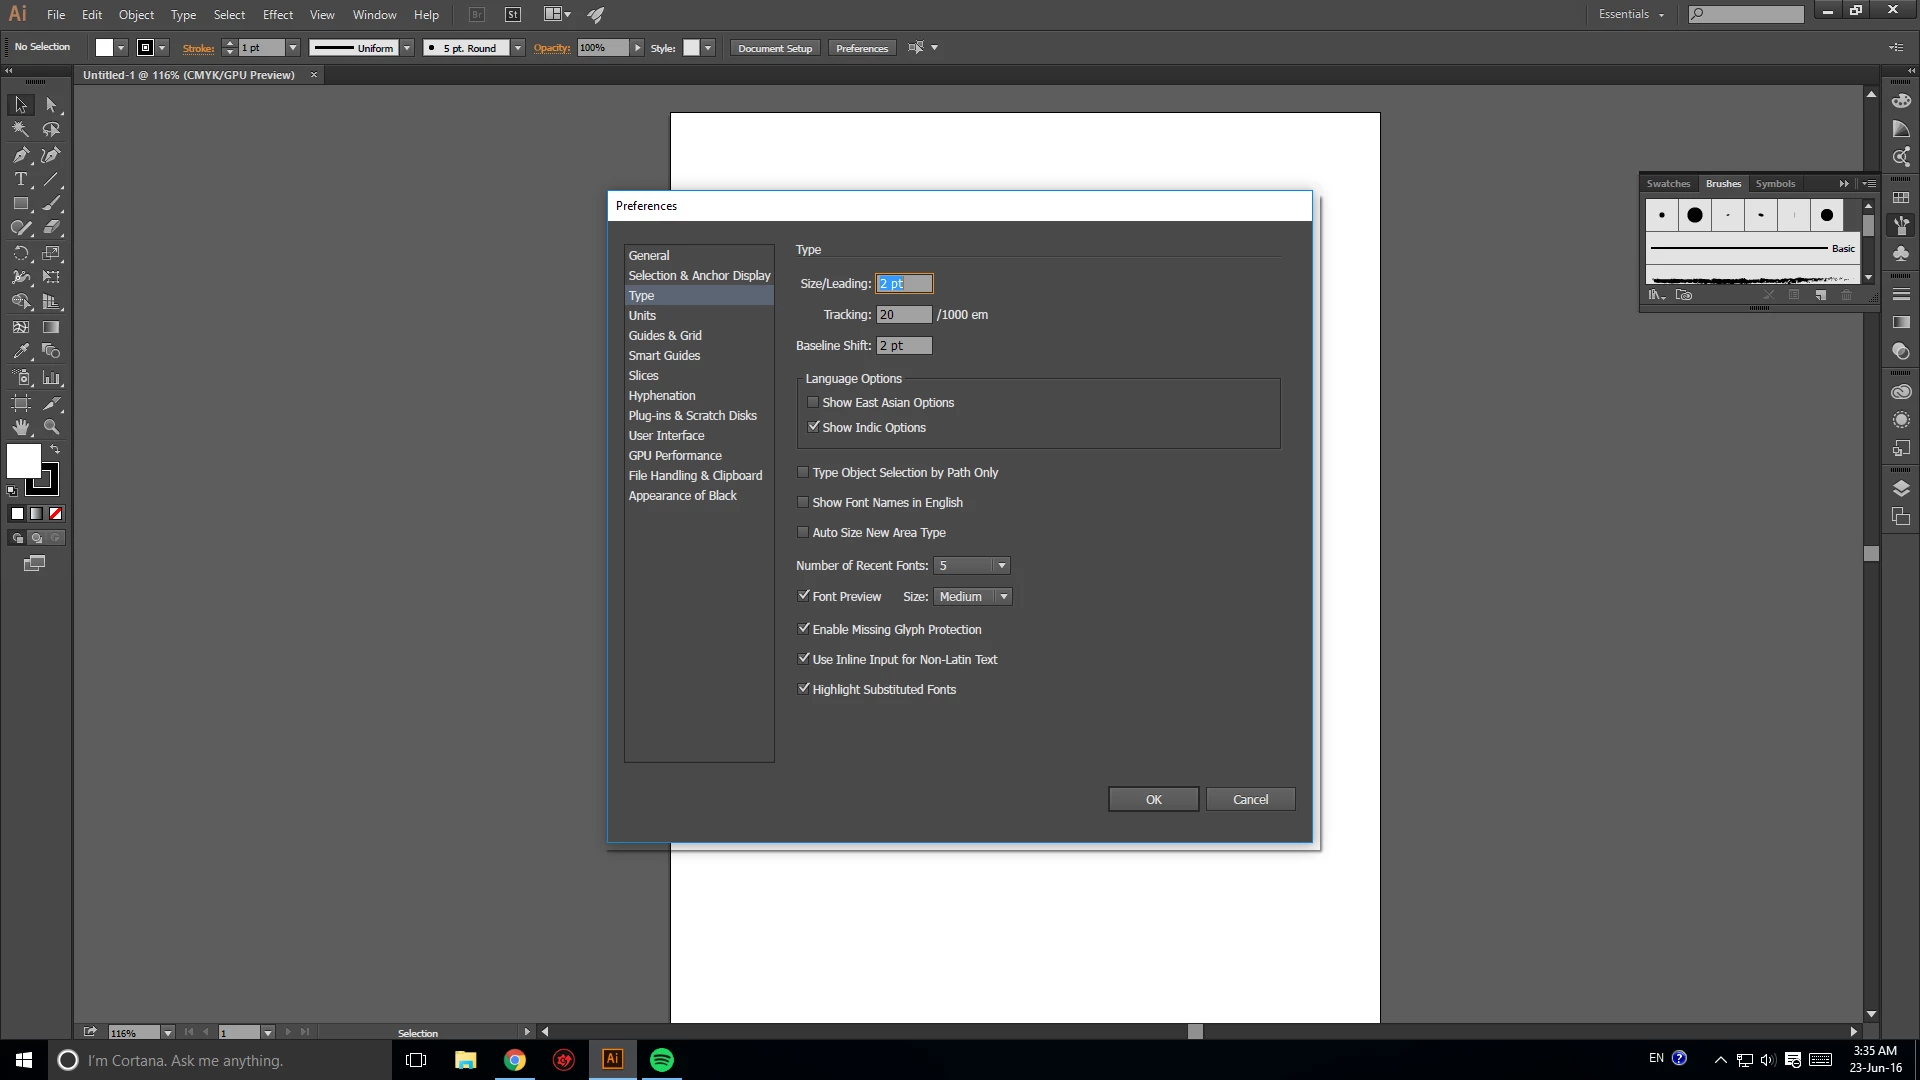Viewport: 1920px width, 1080px height.
Task: Enable Show East Asian Options checkbox
Action: click(x=813, y=402)
